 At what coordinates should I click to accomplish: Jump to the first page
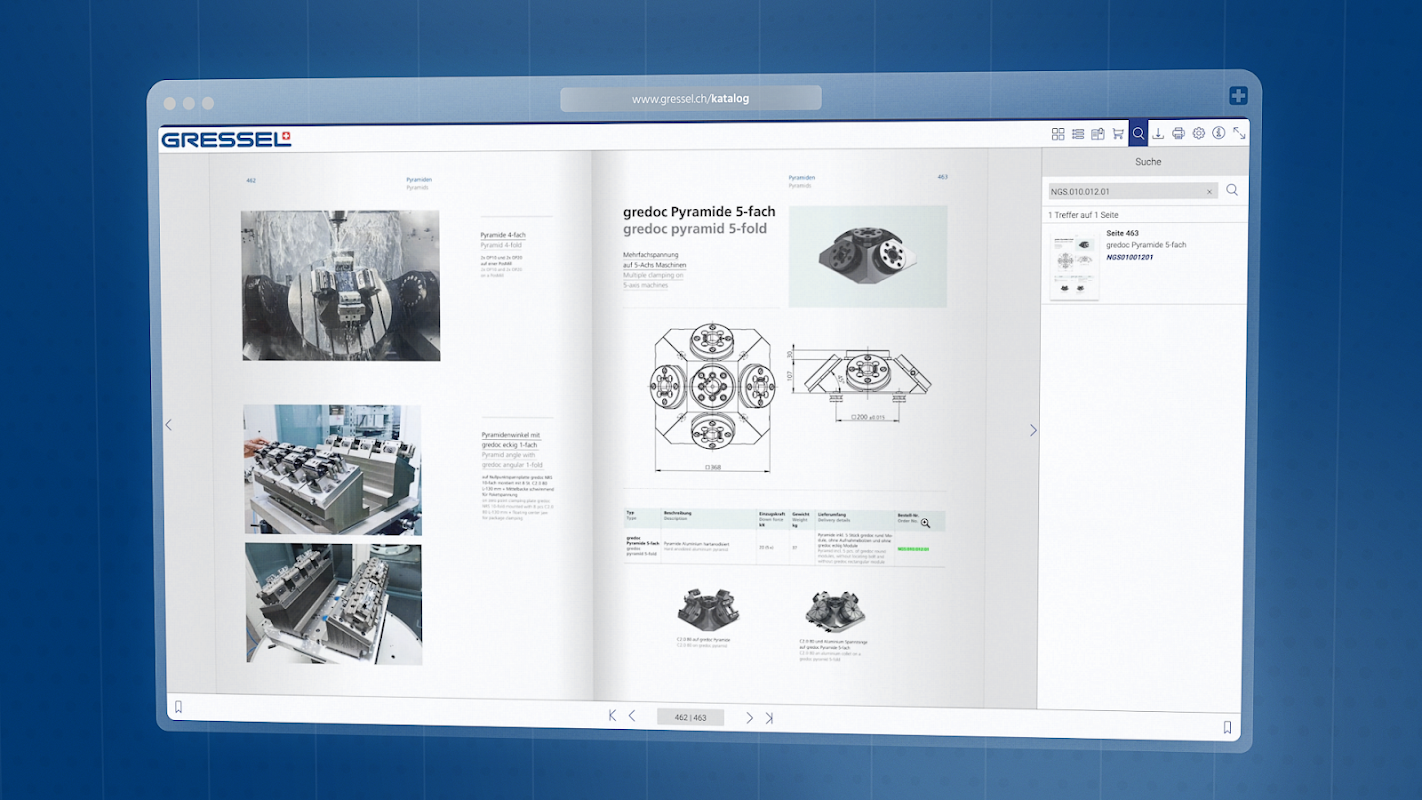(x=613, y=715)
